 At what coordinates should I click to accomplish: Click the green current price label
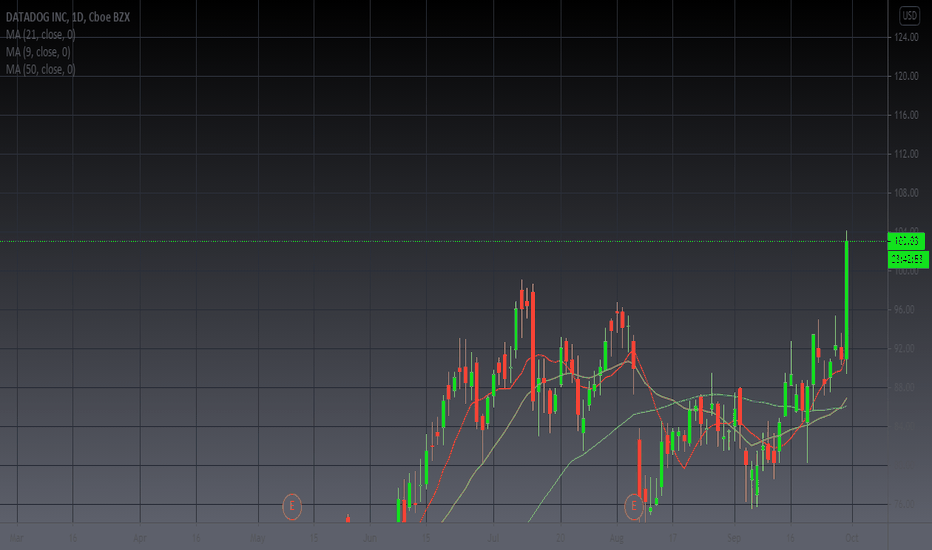pyautogui.click(x=906, y=241)
